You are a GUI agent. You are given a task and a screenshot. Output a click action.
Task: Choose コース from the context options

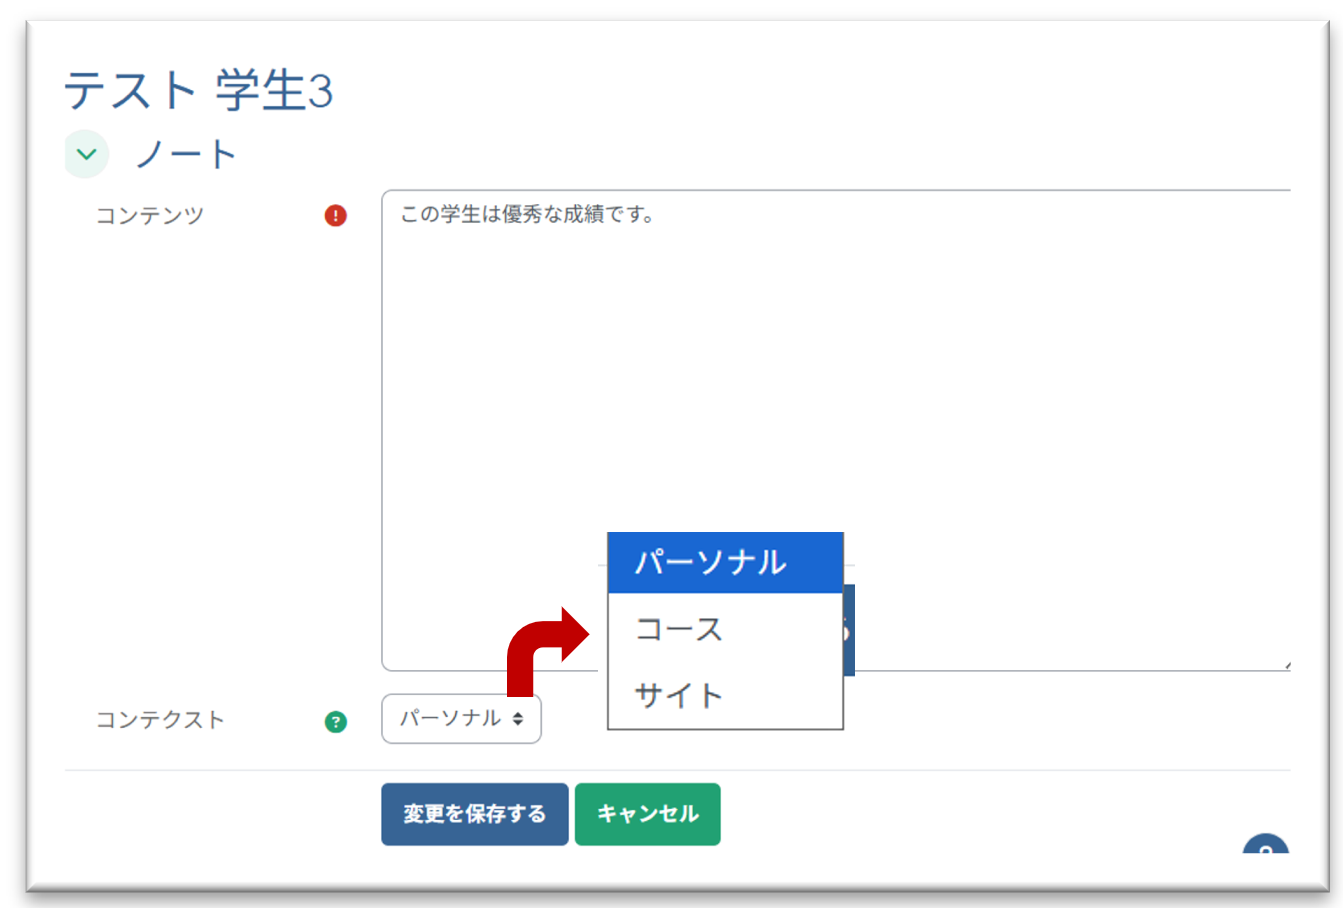[724, 629]
